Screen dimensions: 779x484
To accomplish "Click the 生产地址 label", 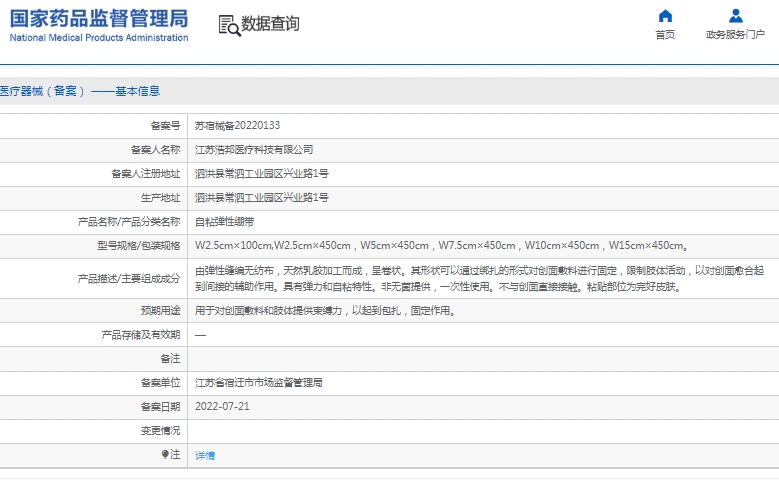I will coord(160,197).
